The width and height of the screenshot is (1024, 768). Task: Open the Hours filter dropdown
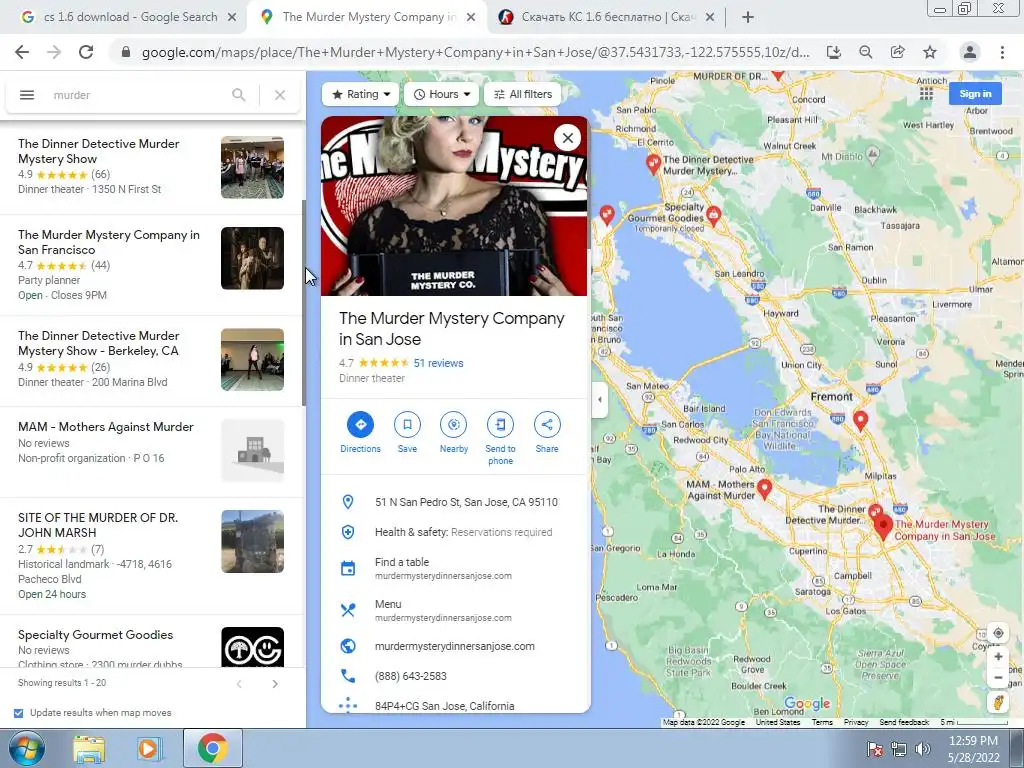pyautogui.click(x=441, y=94)
